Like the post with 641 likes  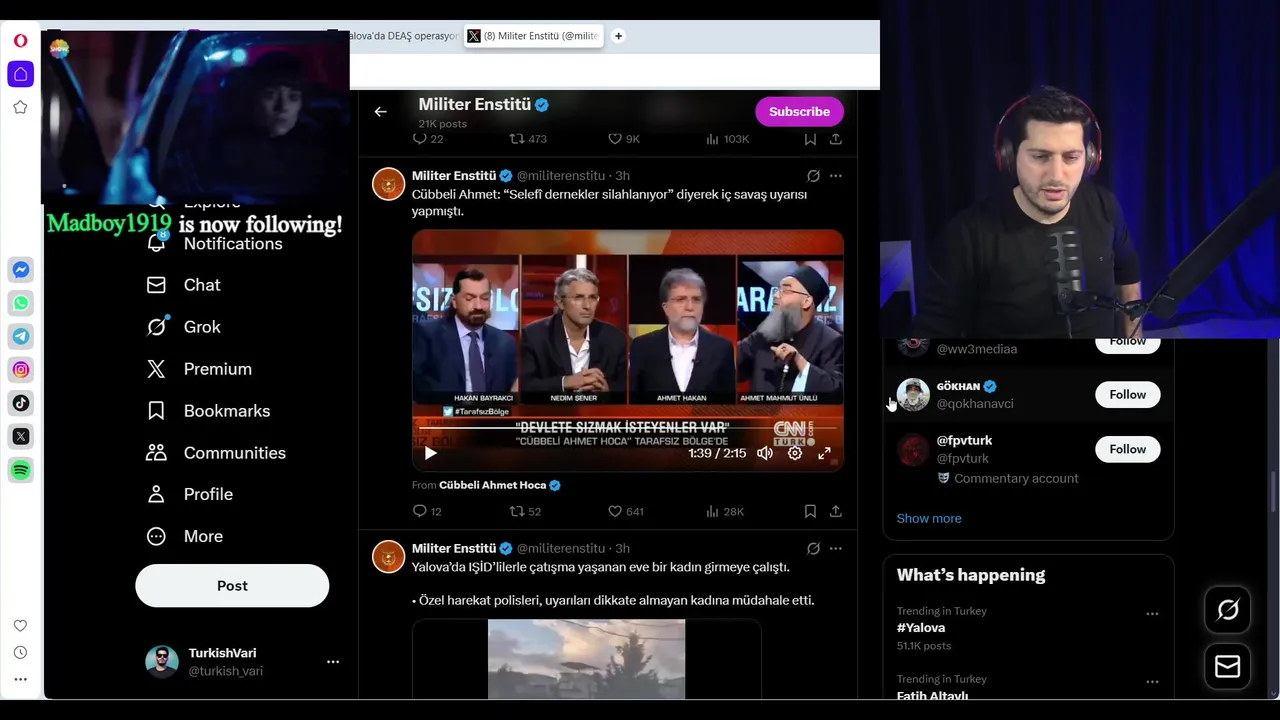point(626,511)
